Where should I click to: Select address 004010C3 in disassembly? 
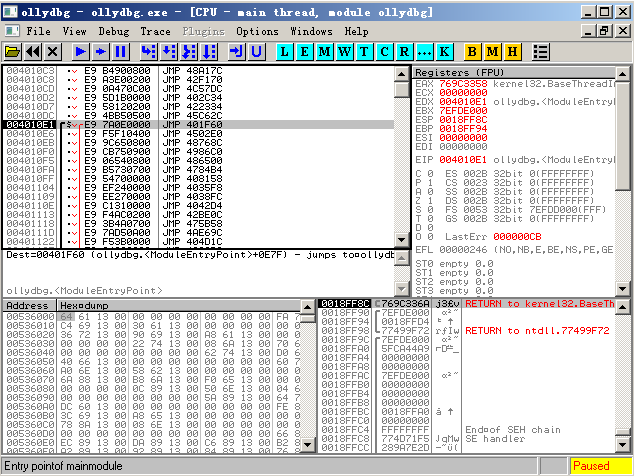point(30,70)
